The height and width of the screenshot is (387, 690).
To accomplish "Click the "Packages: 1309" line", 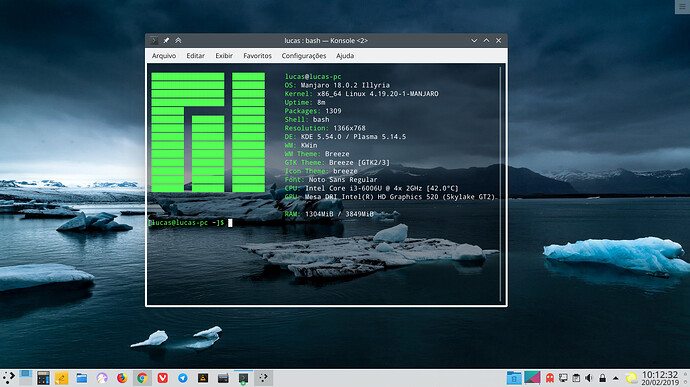I will [x=313, y=111].
